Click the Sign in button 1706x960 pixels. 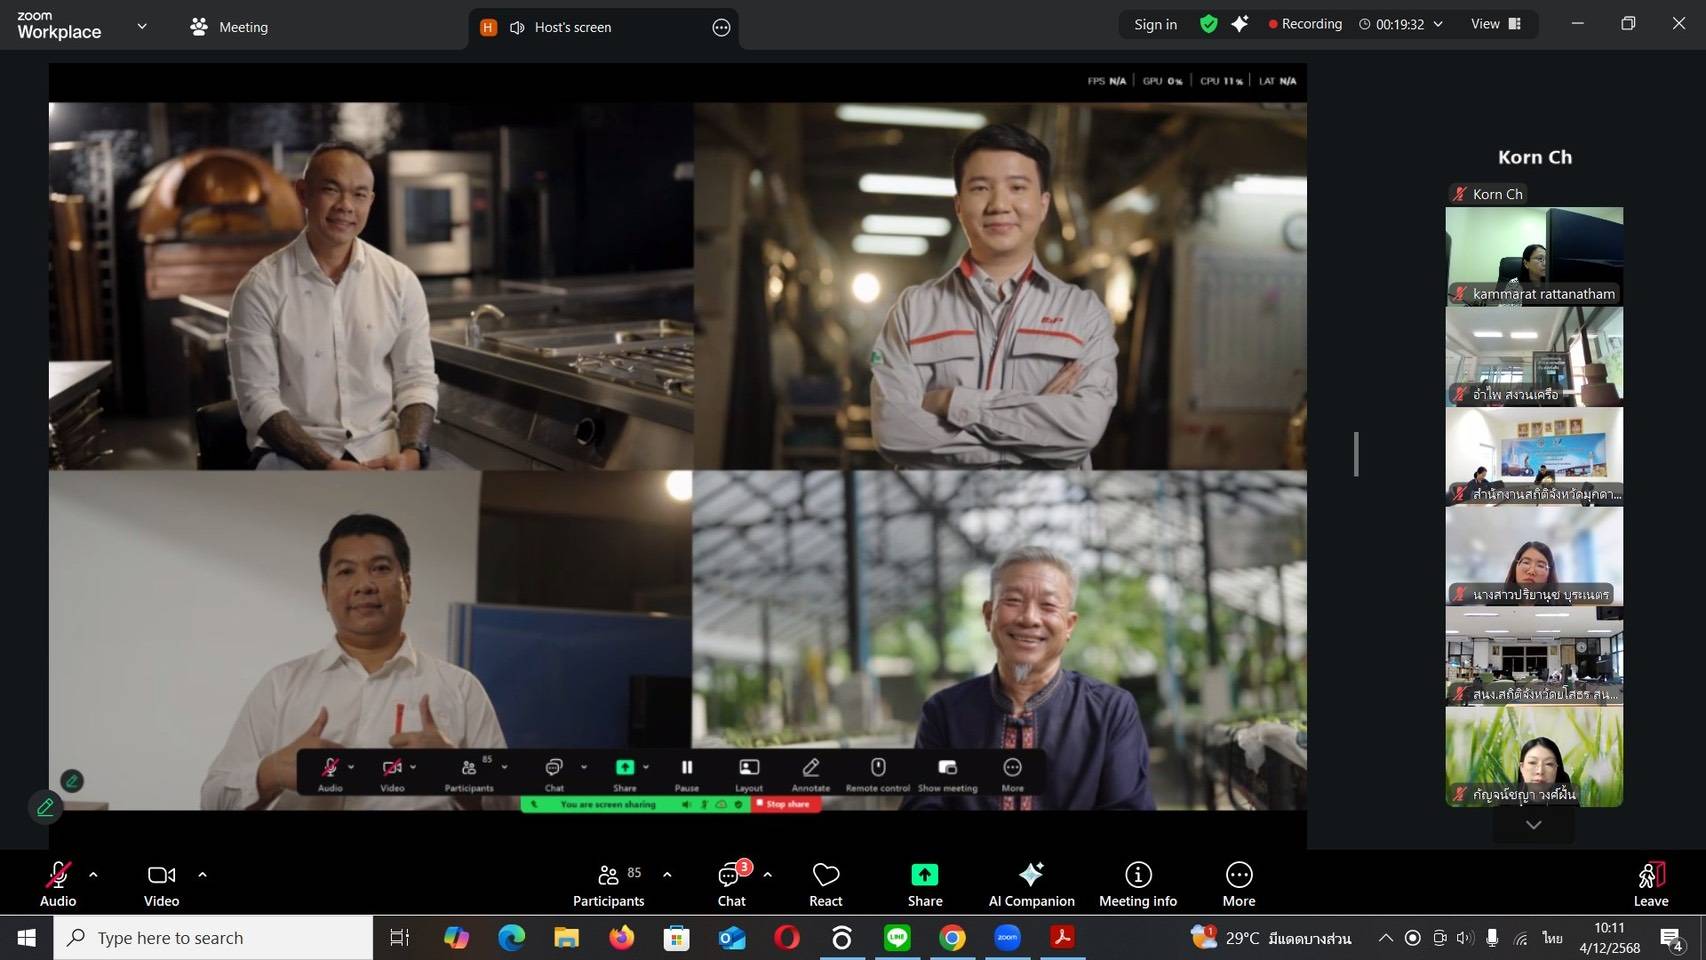click(x=1155, y=24)
